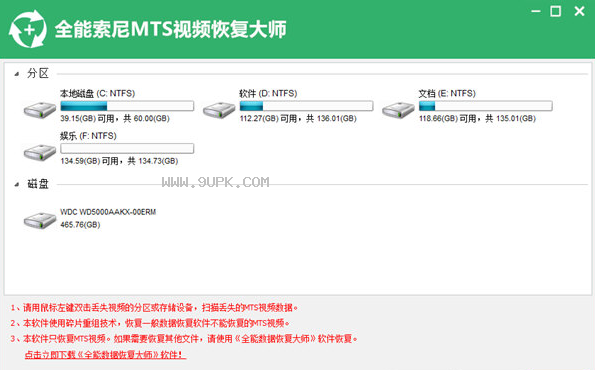Select the drive icon for 本地磁盘 C:

pos(40,110)
